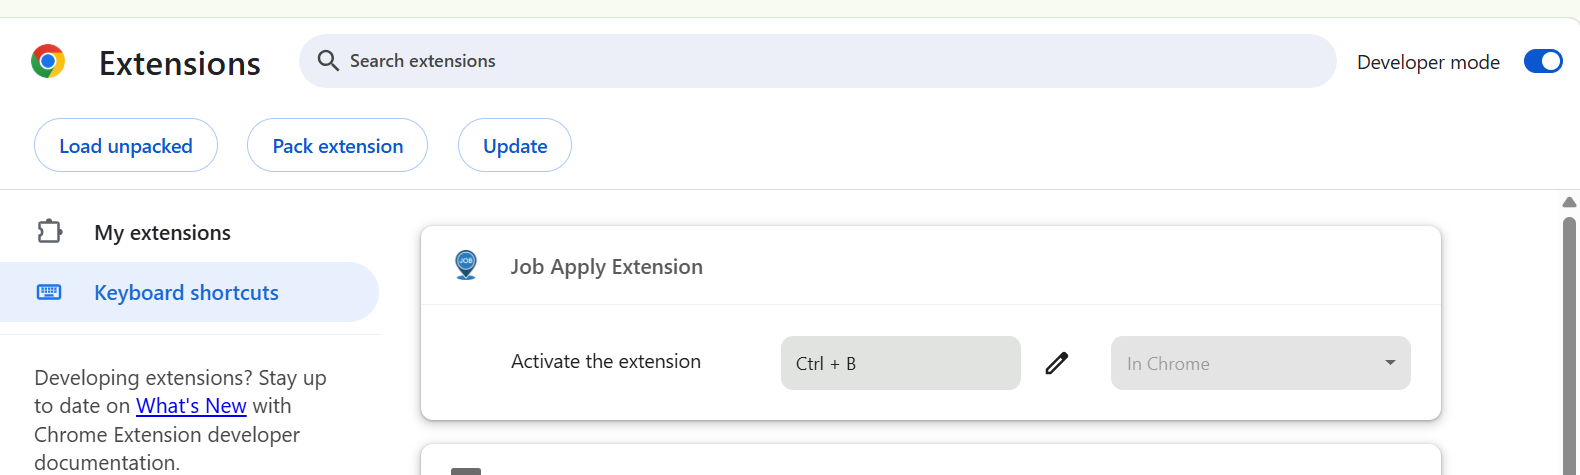
Task: Open the What's New link
Action: click(x=191, y=406)
